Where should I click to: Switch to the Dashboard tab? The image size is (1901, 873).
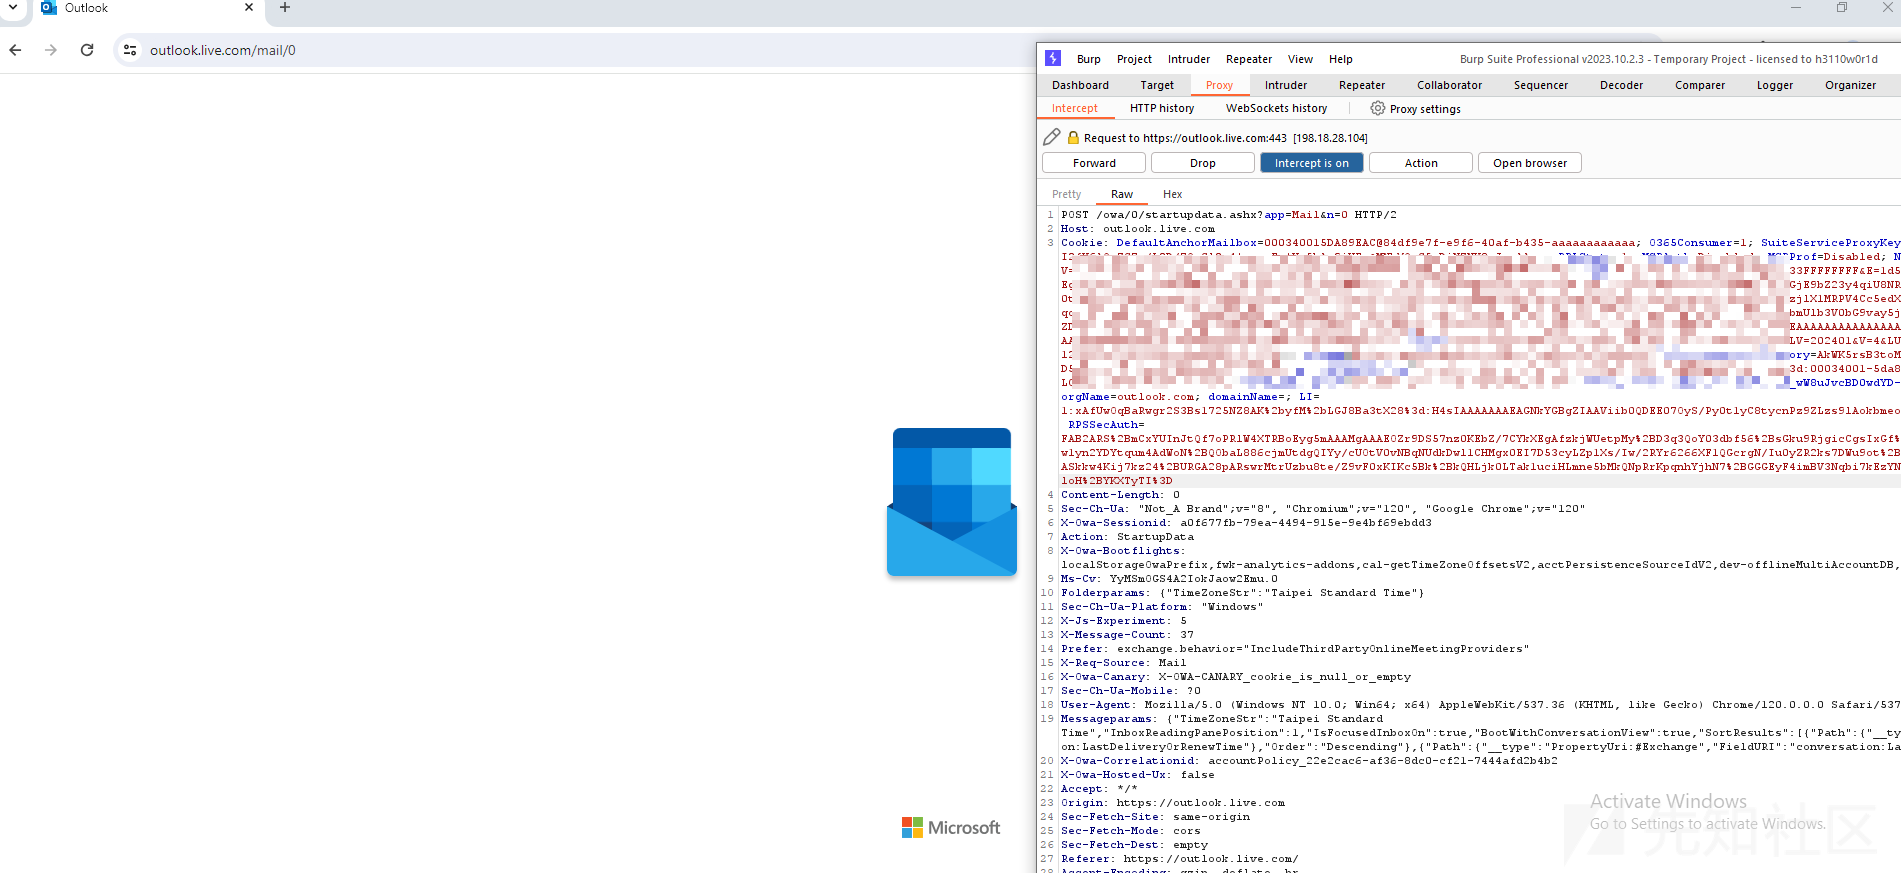click(x=1080, y=85)
